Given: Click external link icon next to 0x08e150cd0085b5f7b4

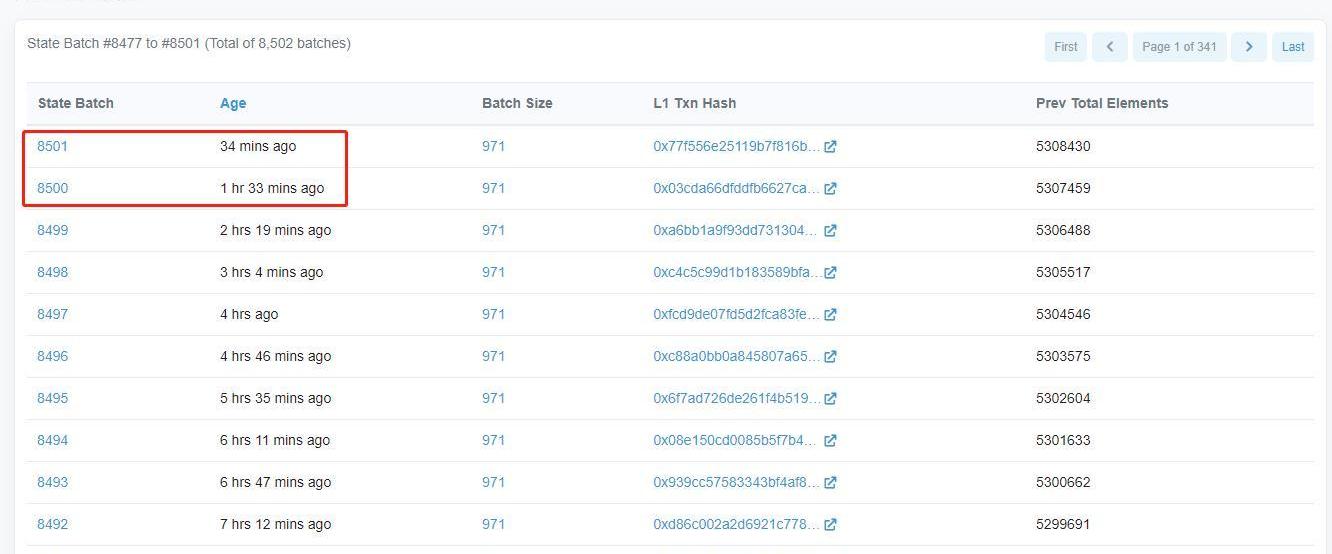Looking at the screenshot, I should (x=830, y=441).
